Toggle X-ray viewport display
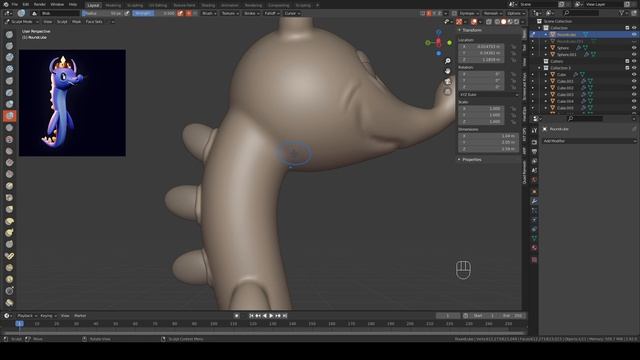 click(489, 22)
